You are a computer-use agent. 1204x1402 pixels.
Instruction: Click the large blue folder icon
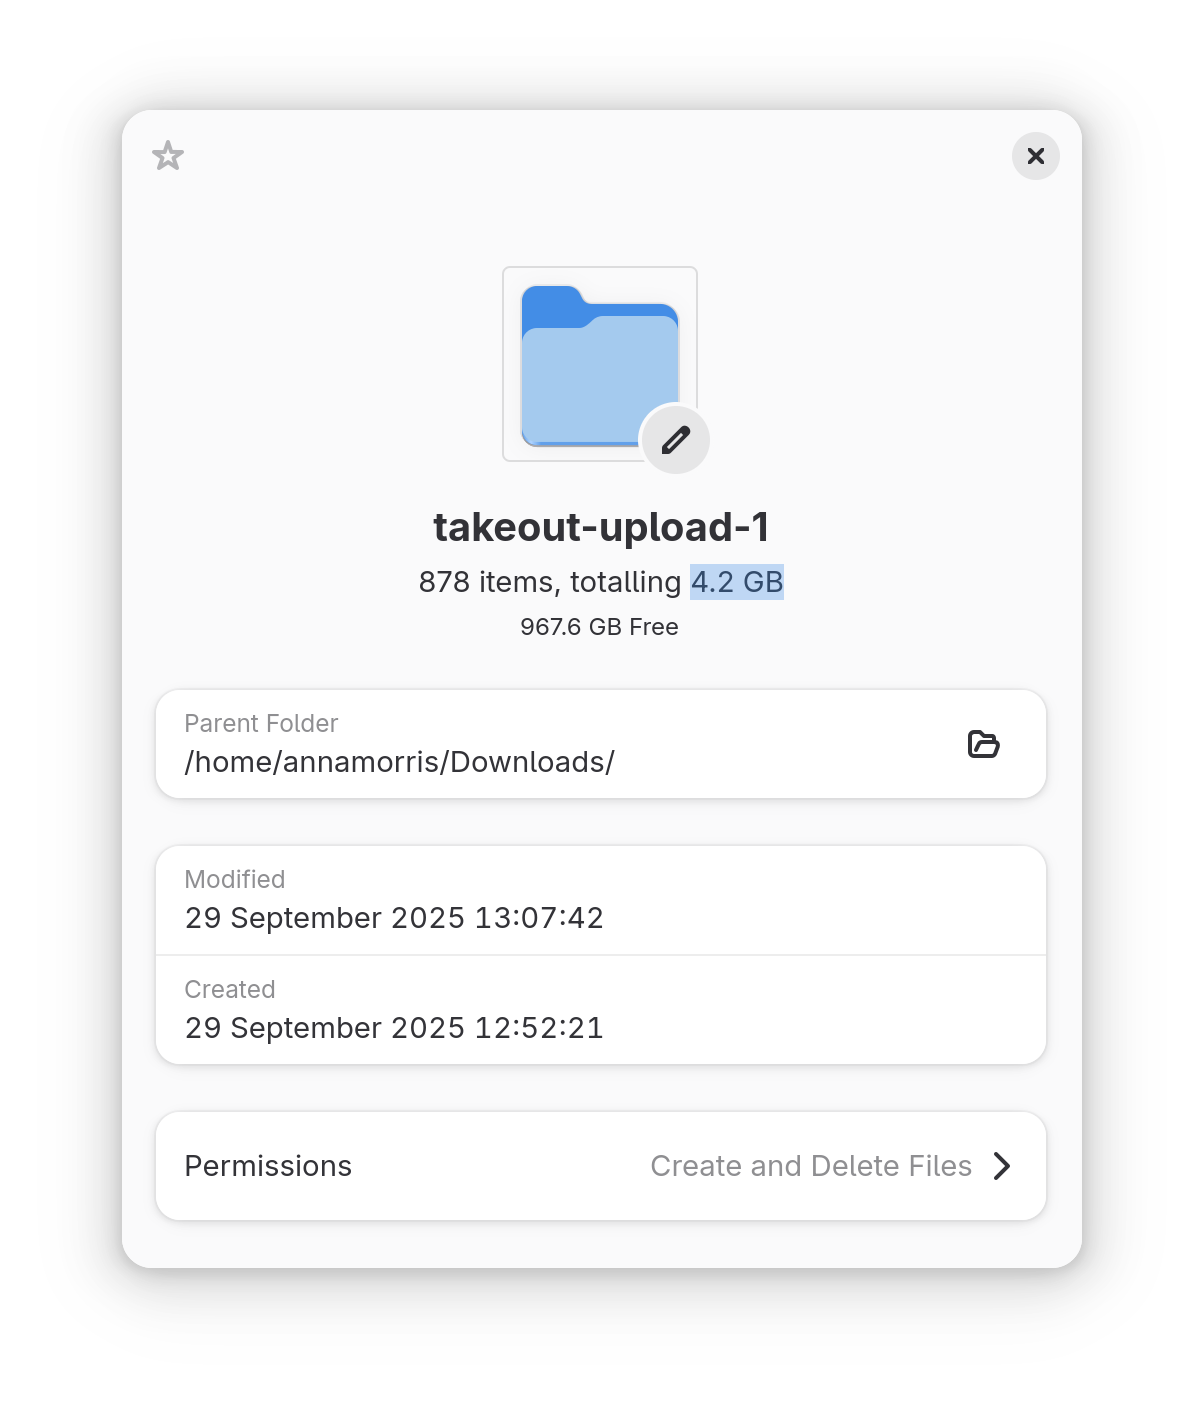(599, 364)
